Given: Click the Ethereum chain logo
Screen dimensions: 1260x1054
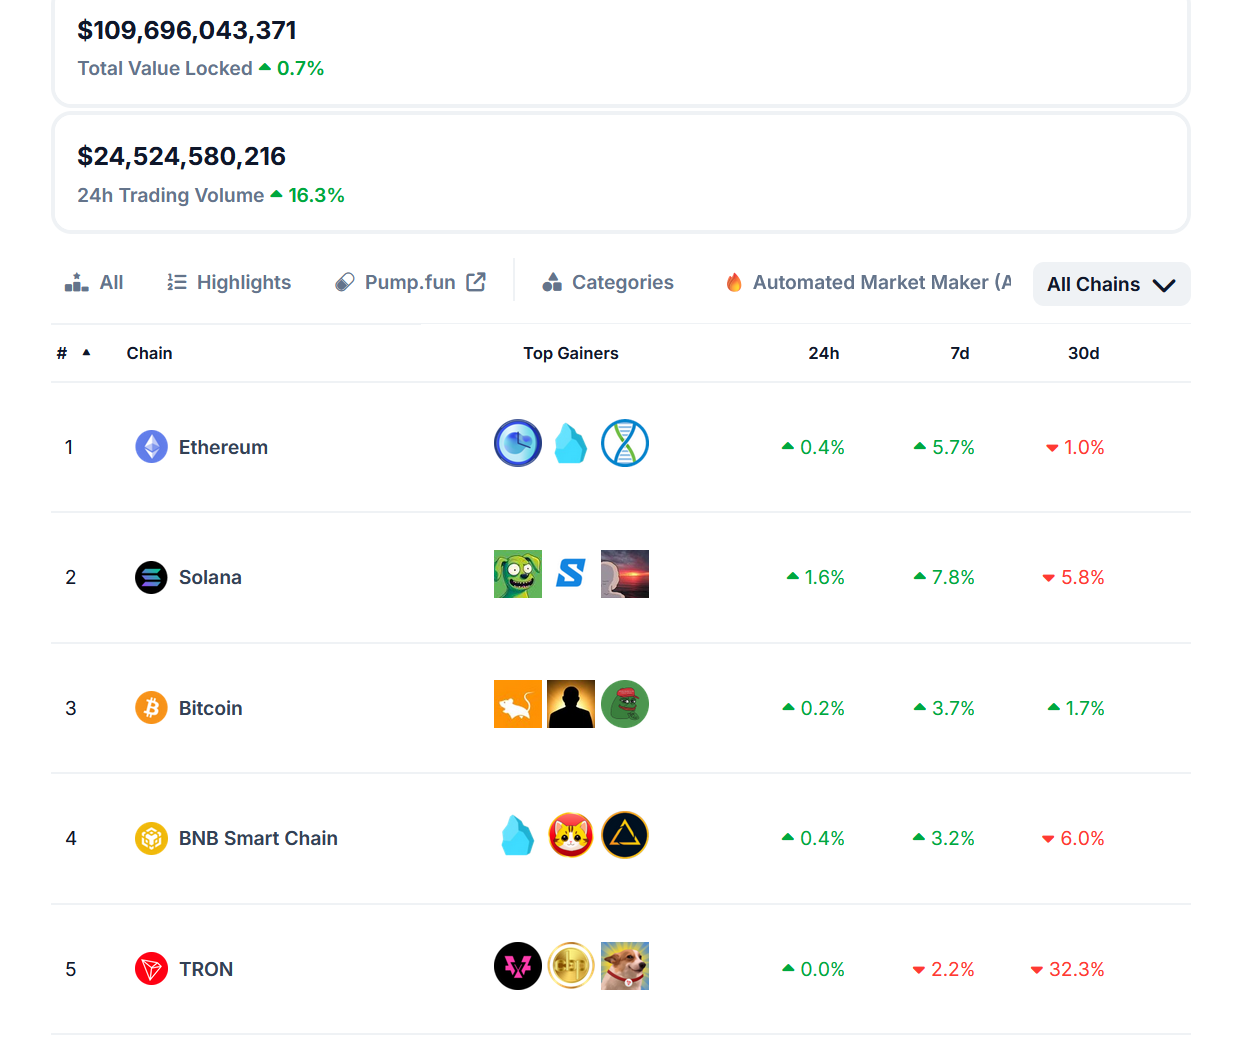Looking at the screenshot, I should 151,447.
